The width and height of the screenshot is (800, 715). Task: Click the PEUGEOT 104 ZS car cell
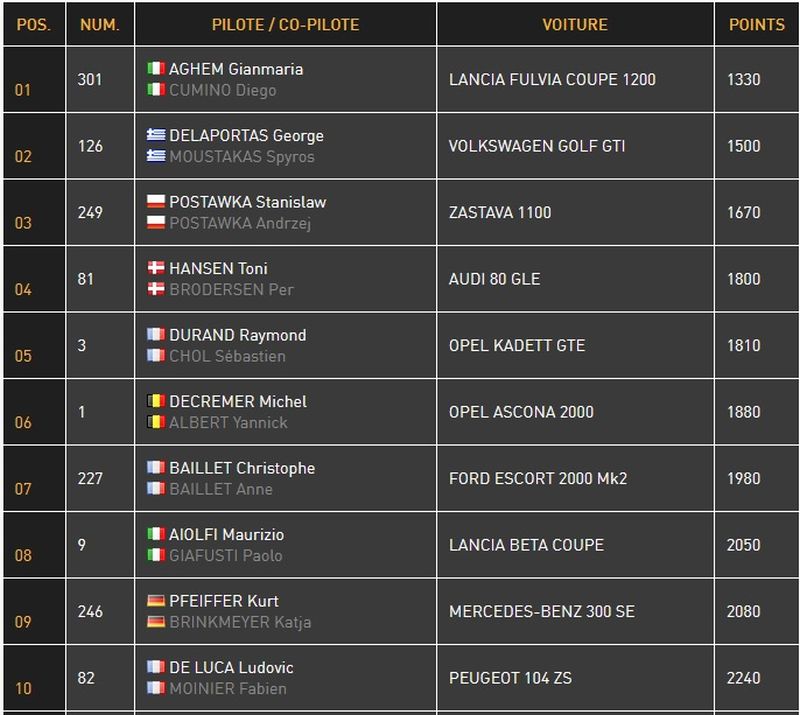(510, 678)
